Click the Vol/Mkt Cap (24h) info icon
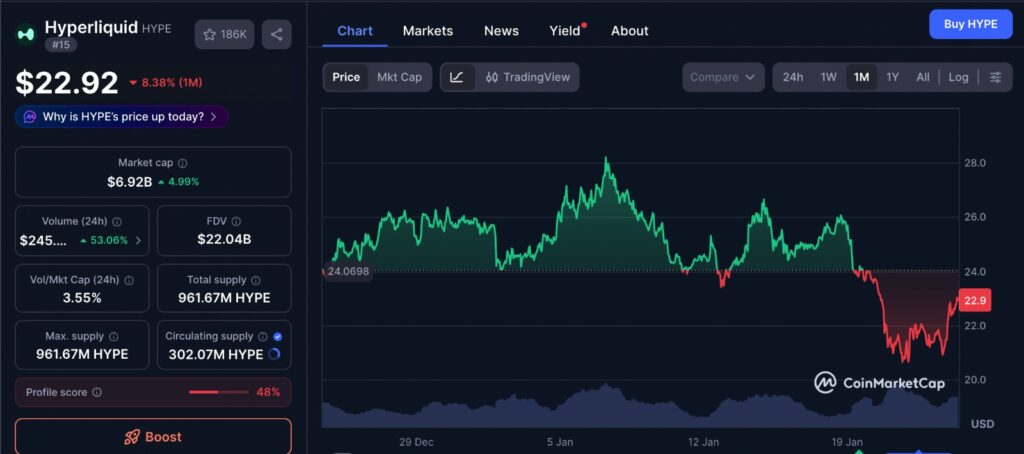Image resolution: width=1024 pixels, height=454 pixels. coord(129,280)
